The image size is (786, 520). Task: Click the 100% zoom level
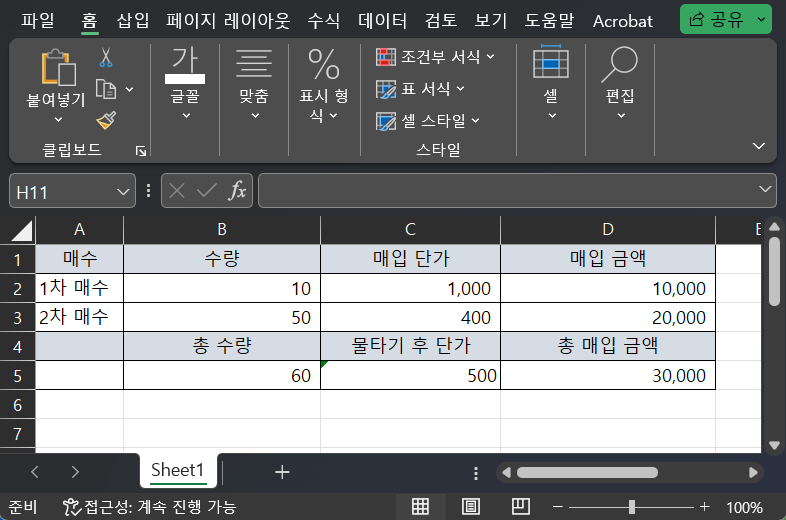(744, 507)
